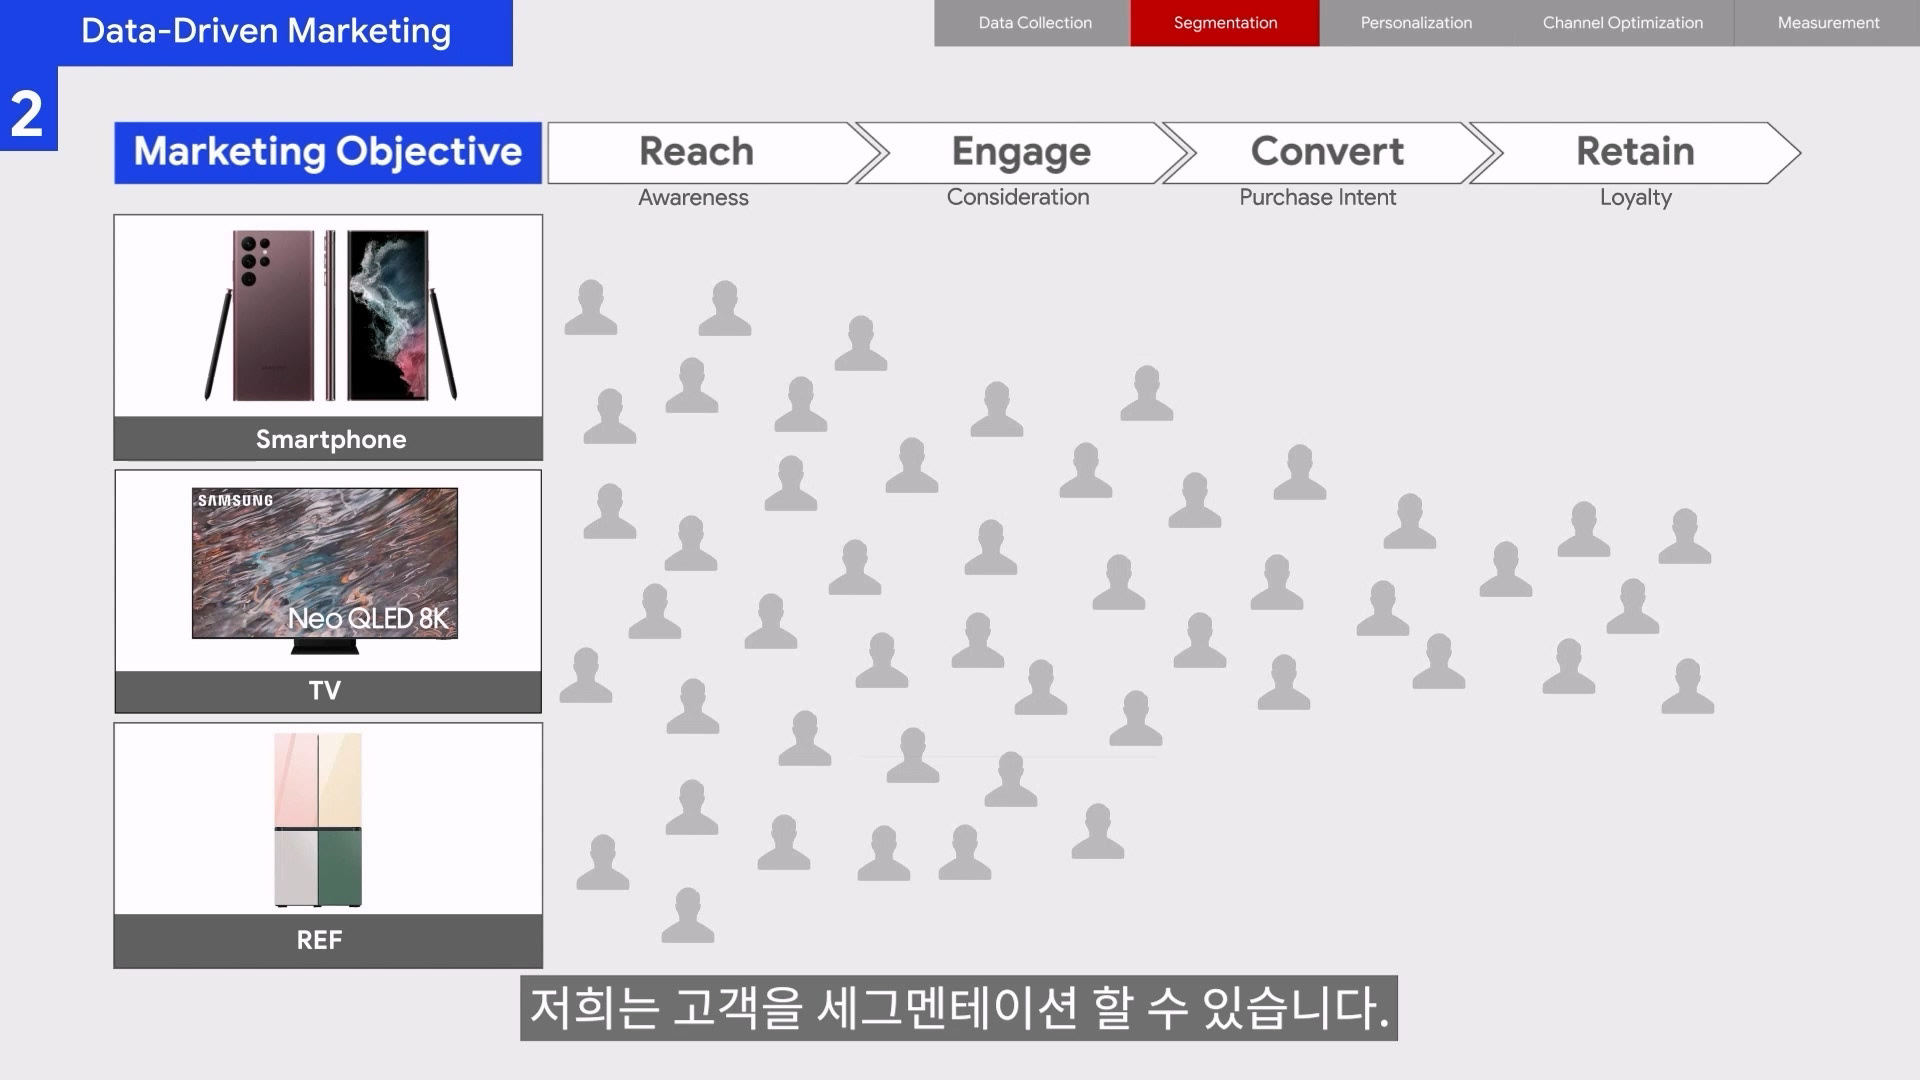Select the Retain arrow stage
The height and width of the screenshot is (1080, 1920).
click(x=1635, y=152)
